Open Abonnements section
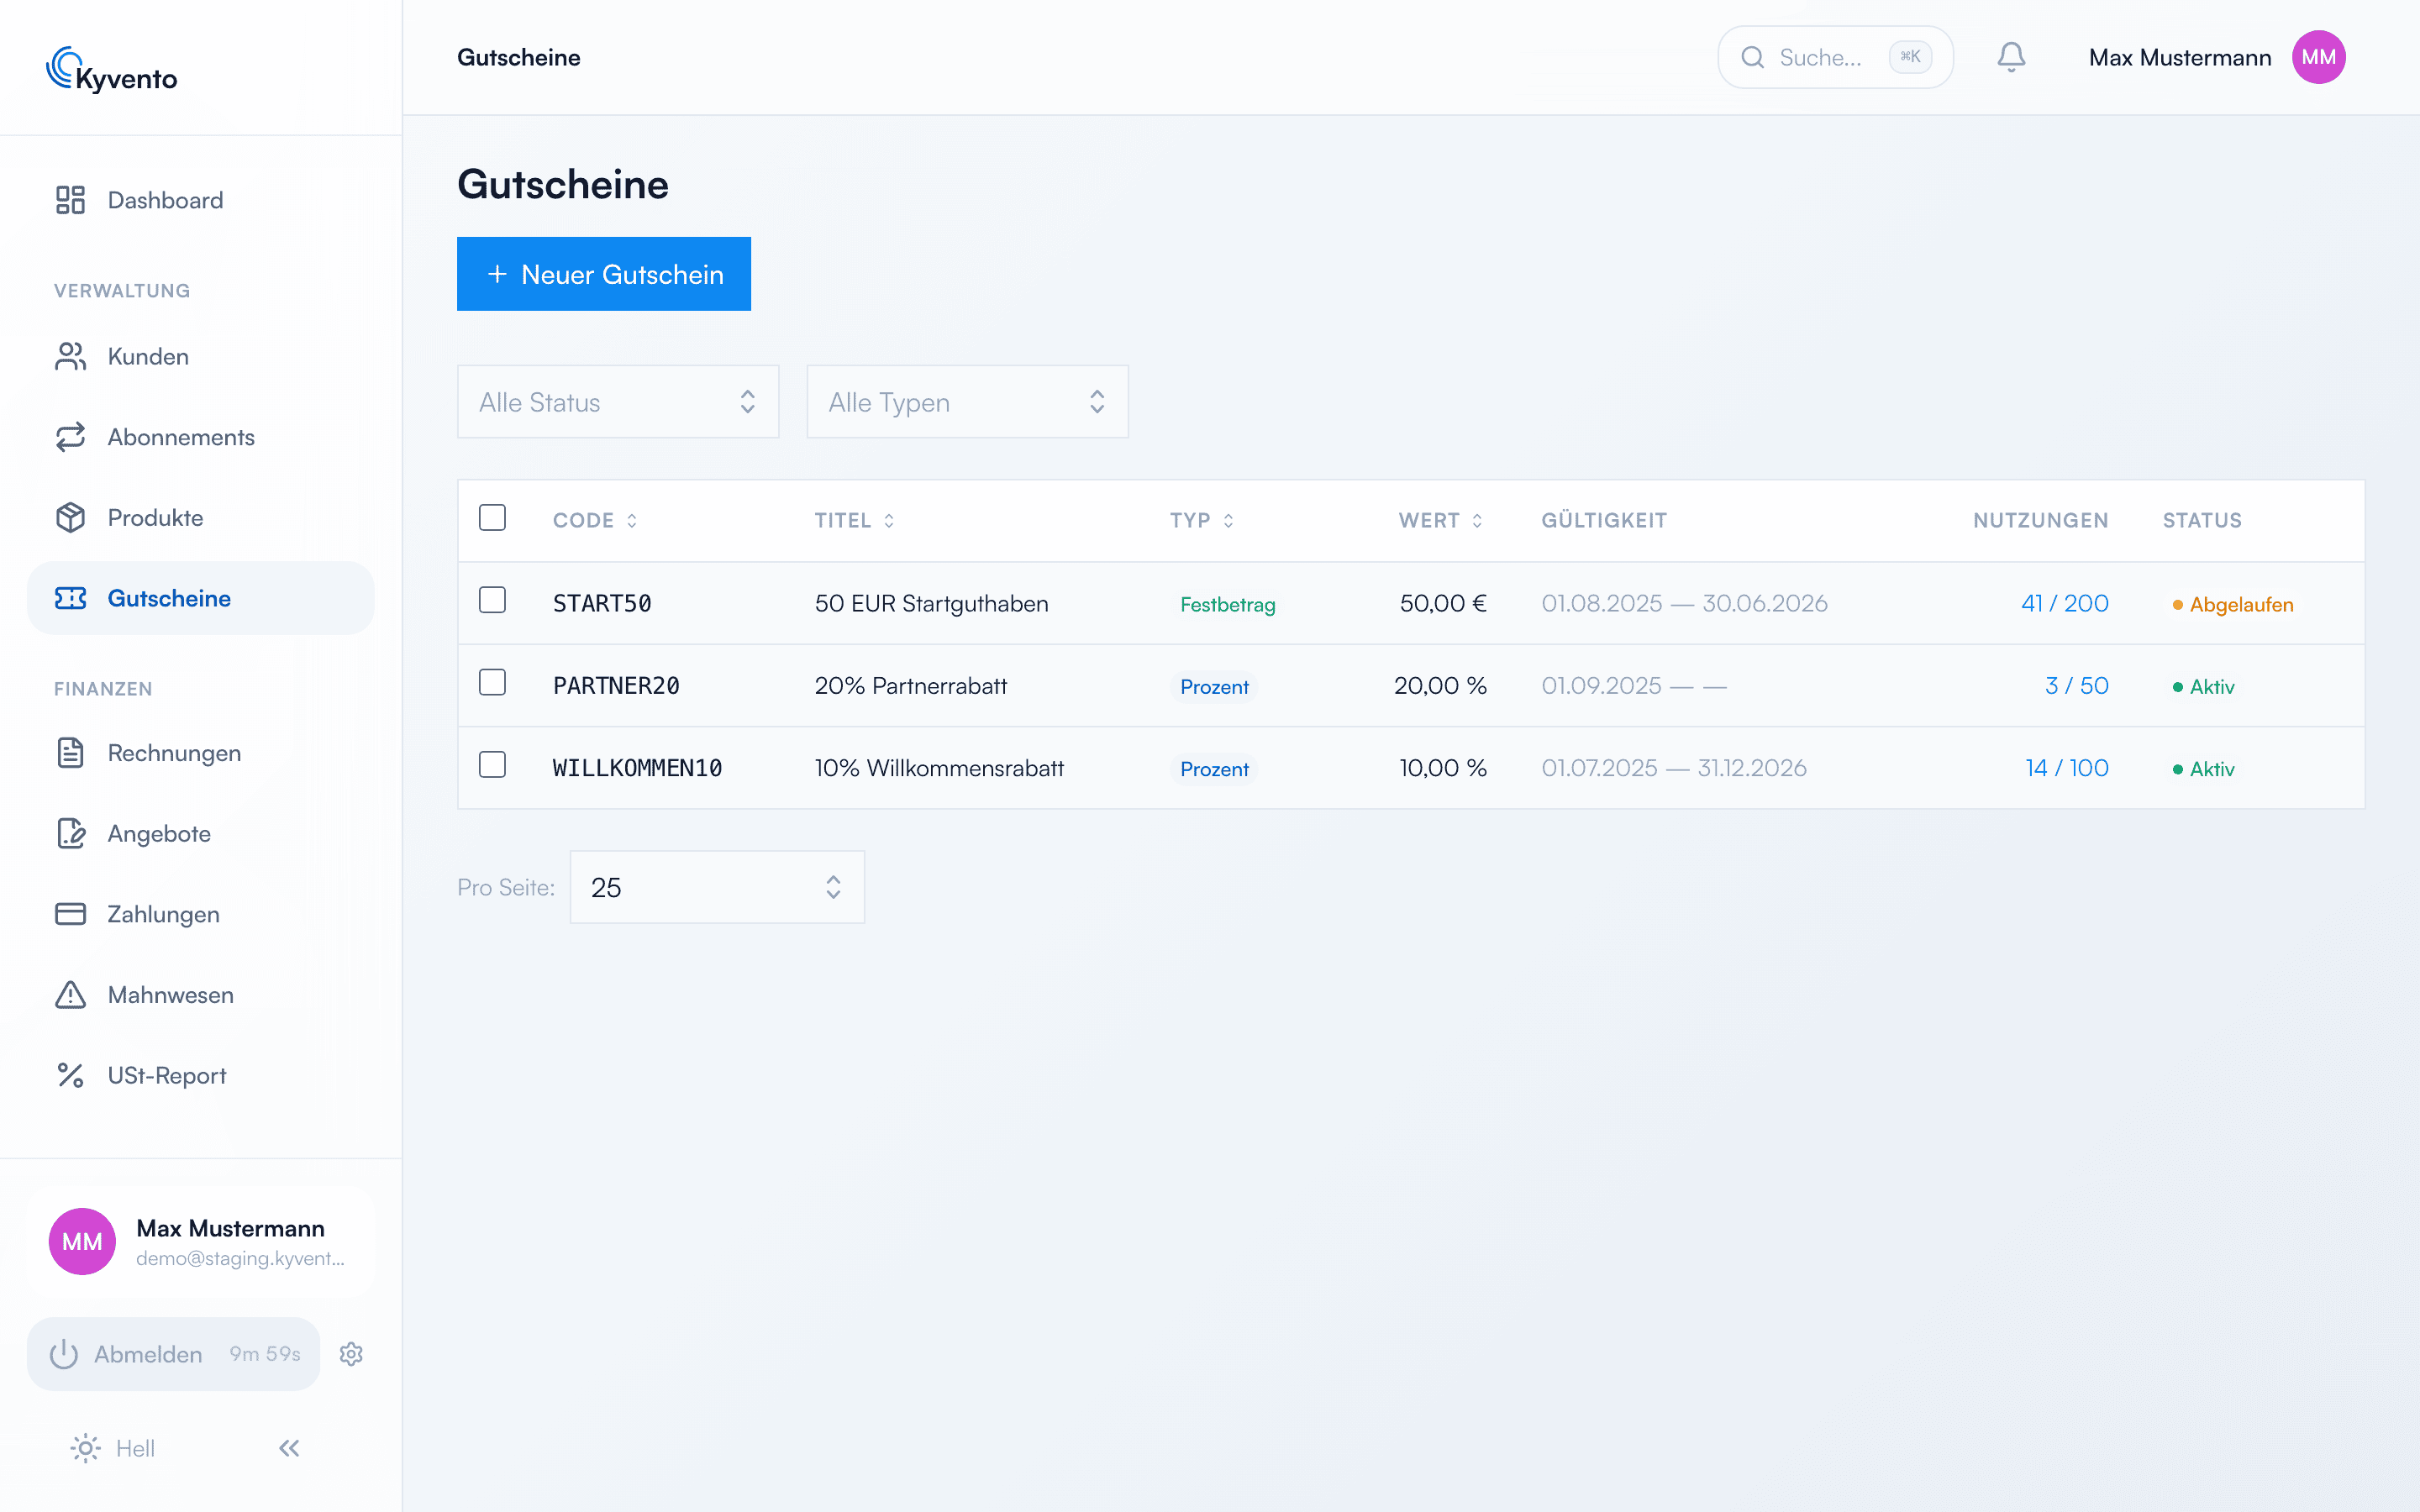This screenshot has width=2420, height=1512. (x=201, y=437)
